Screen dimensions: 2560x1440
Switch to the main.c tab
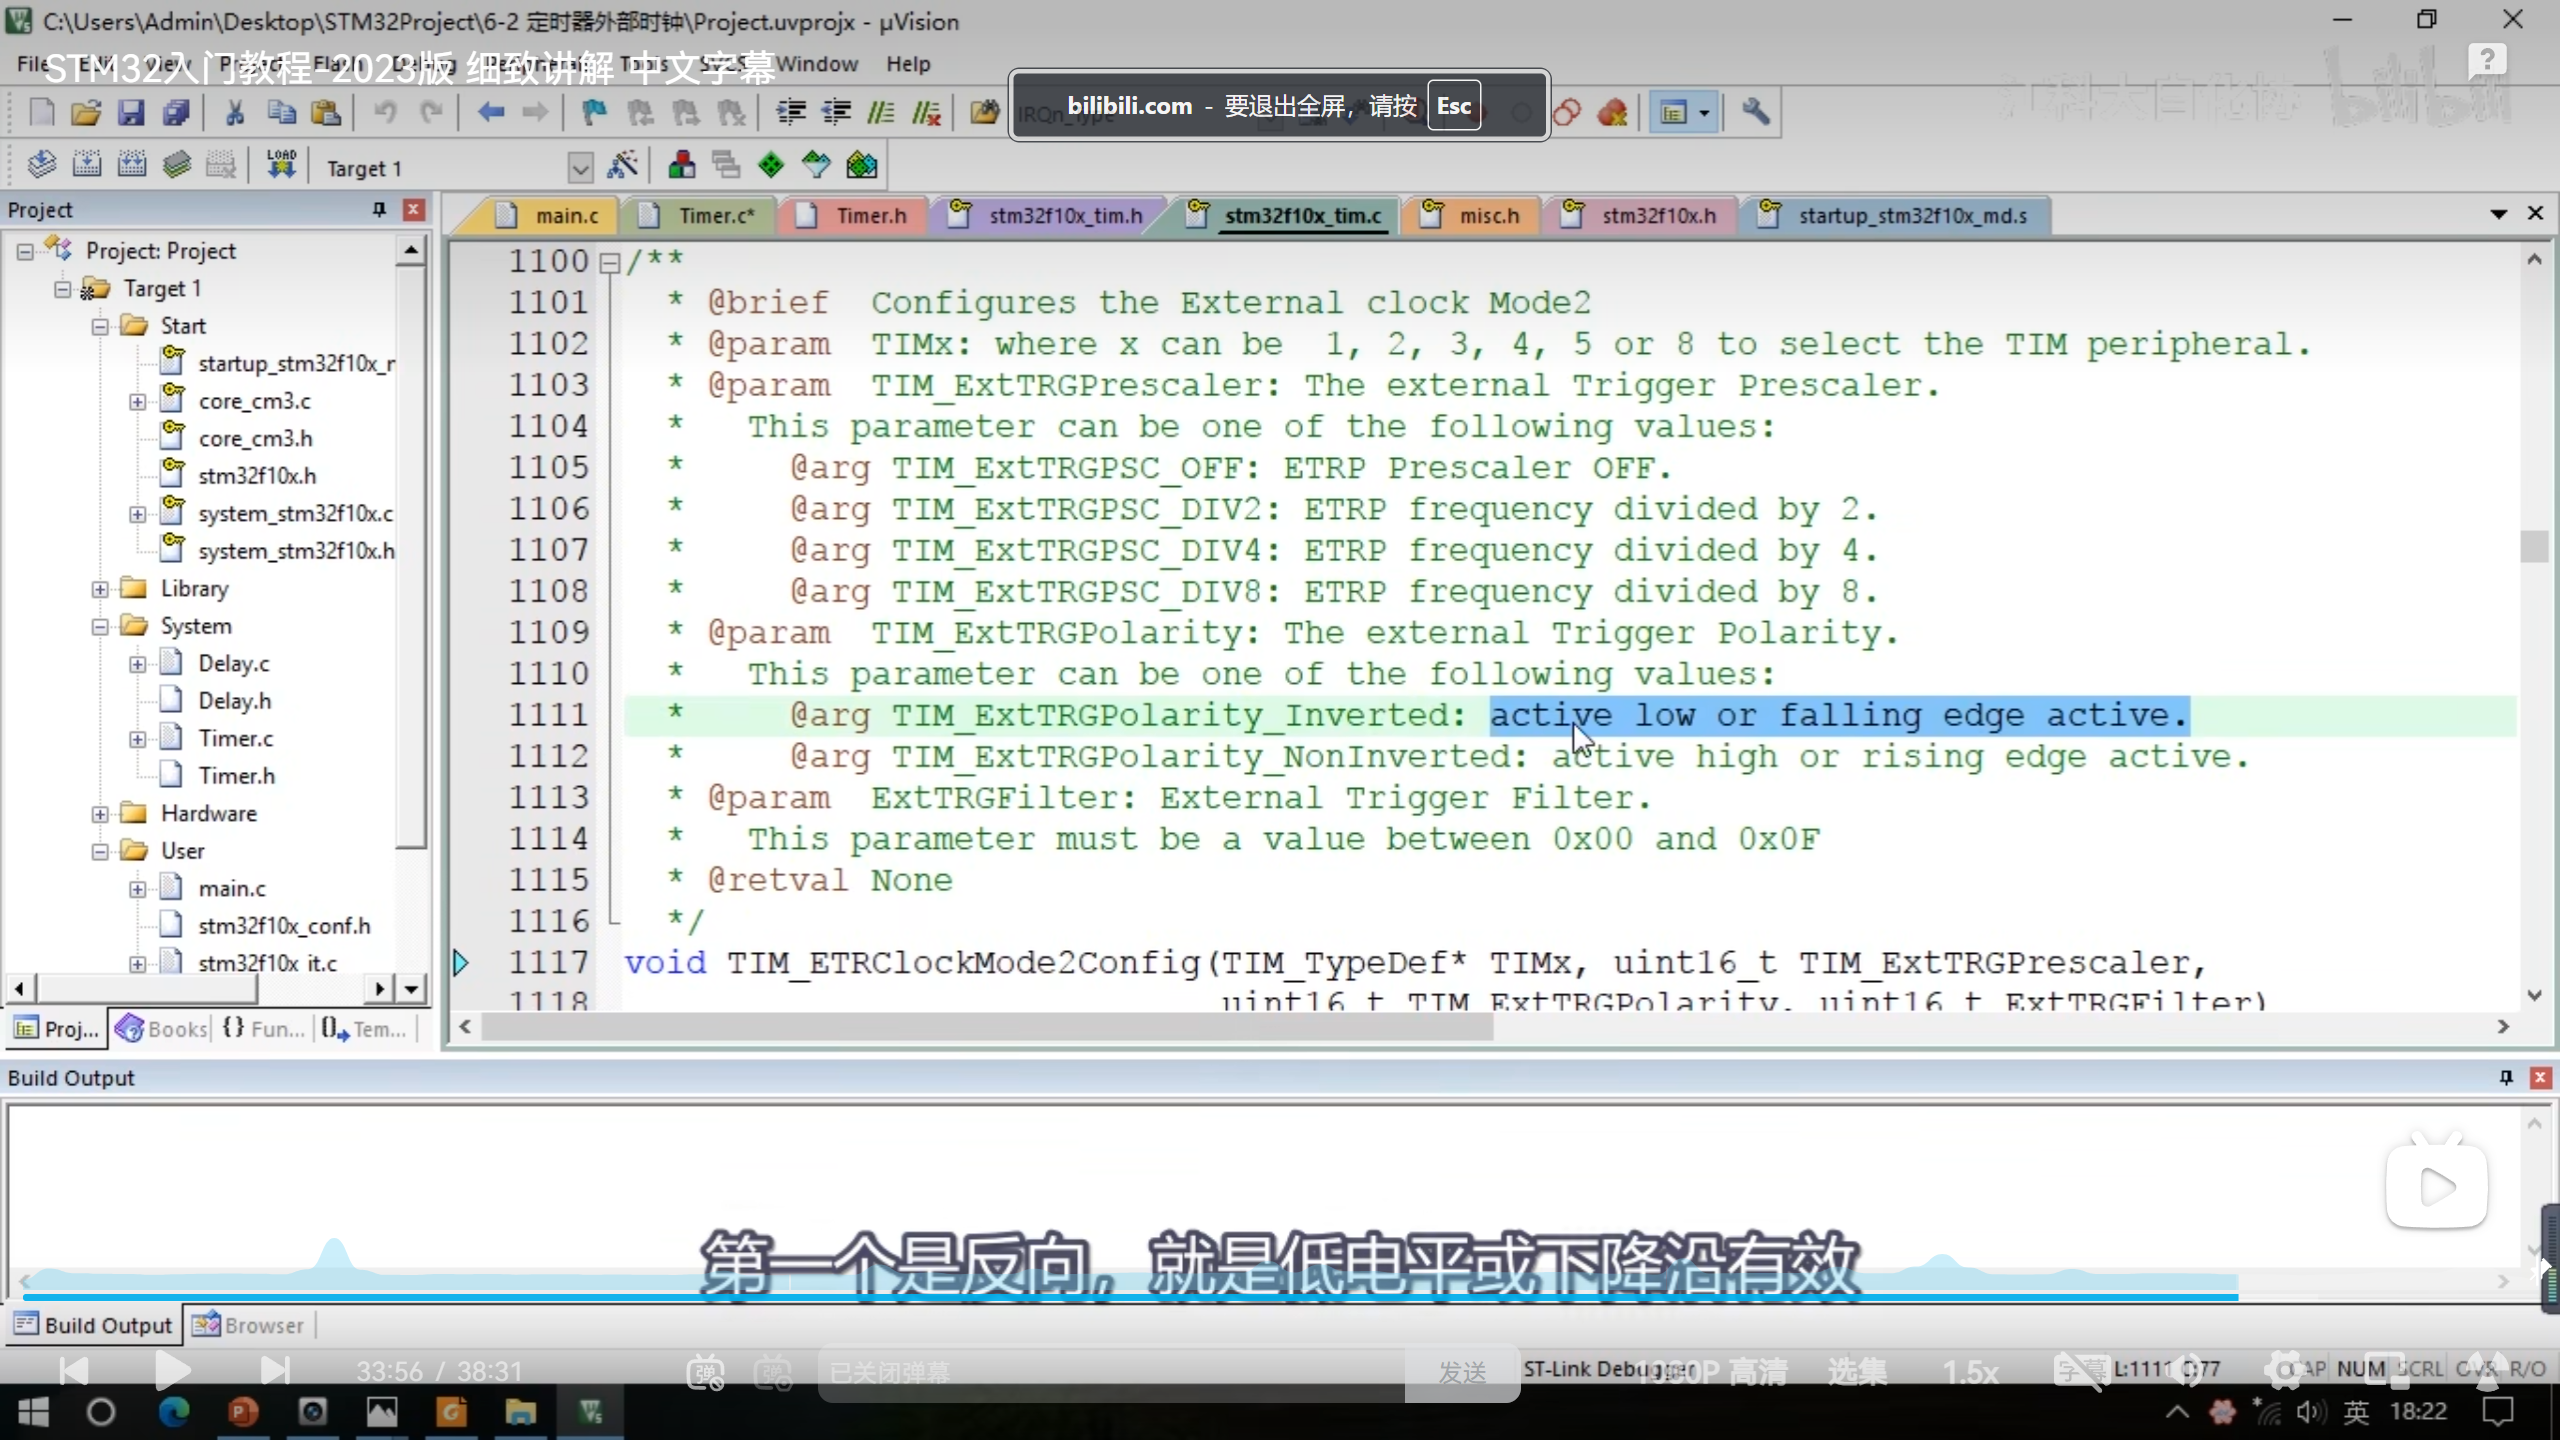click(x=565, y=216)
